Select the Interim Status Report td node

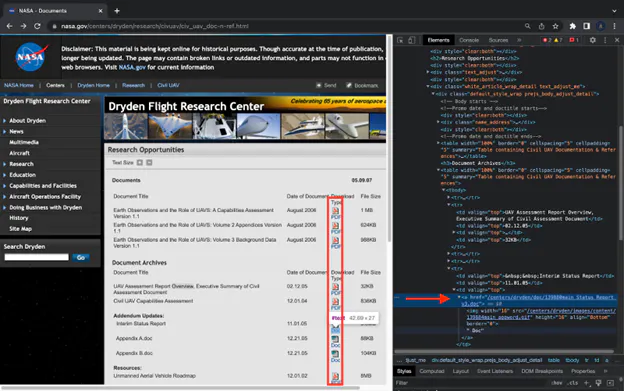535,276
